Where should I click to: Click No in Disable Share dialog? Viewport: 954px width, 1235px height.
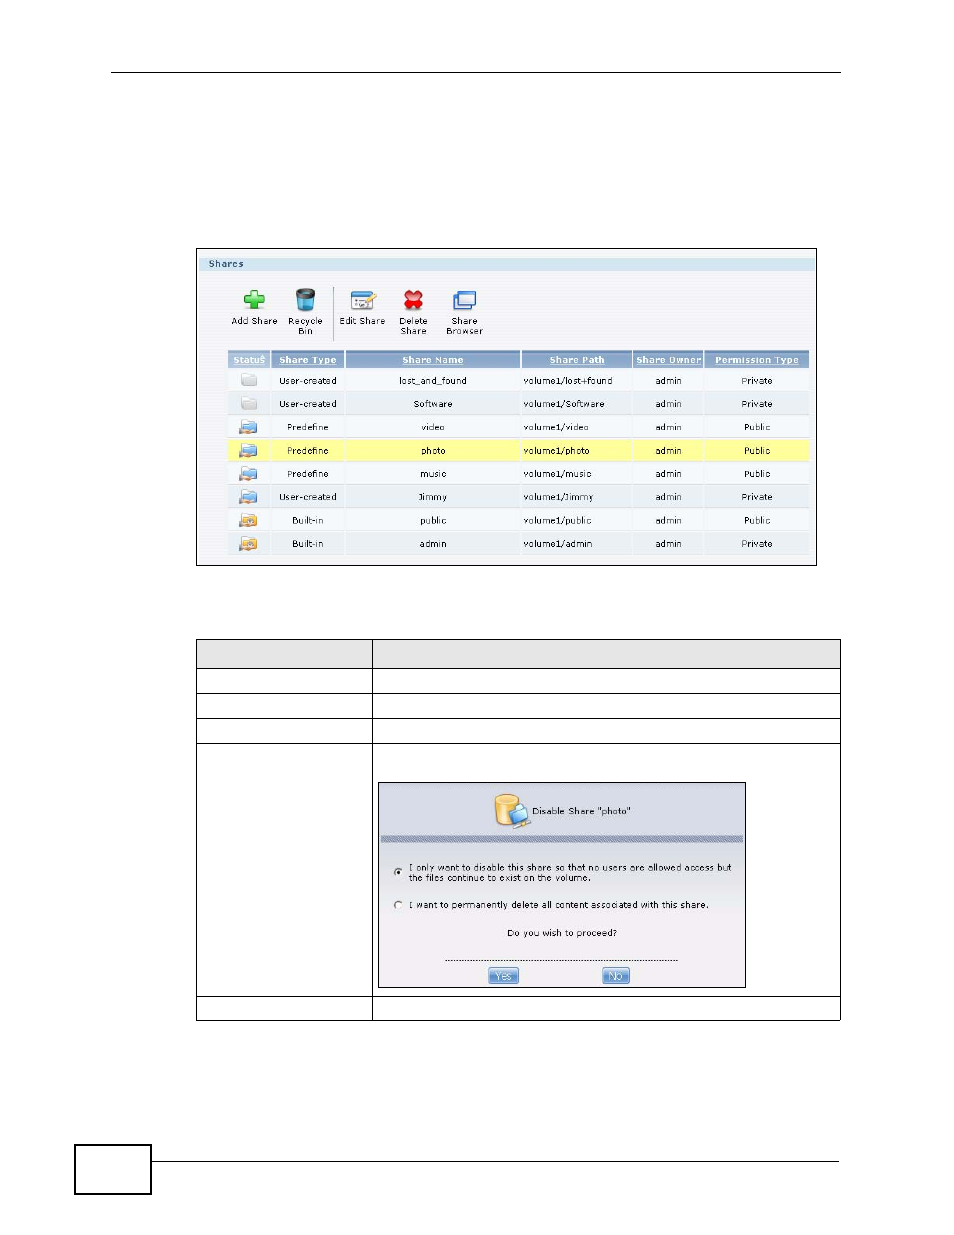pos(616,976)
